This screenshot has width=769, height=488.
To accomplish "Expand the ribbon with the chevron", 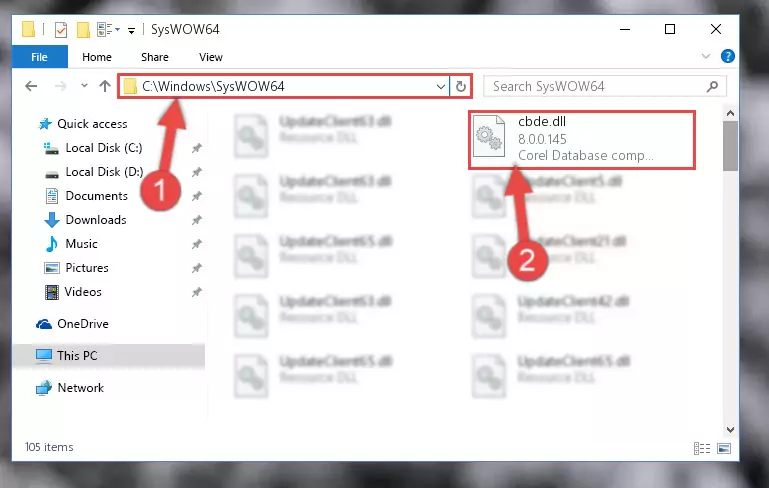I will [x=705, y=56].
